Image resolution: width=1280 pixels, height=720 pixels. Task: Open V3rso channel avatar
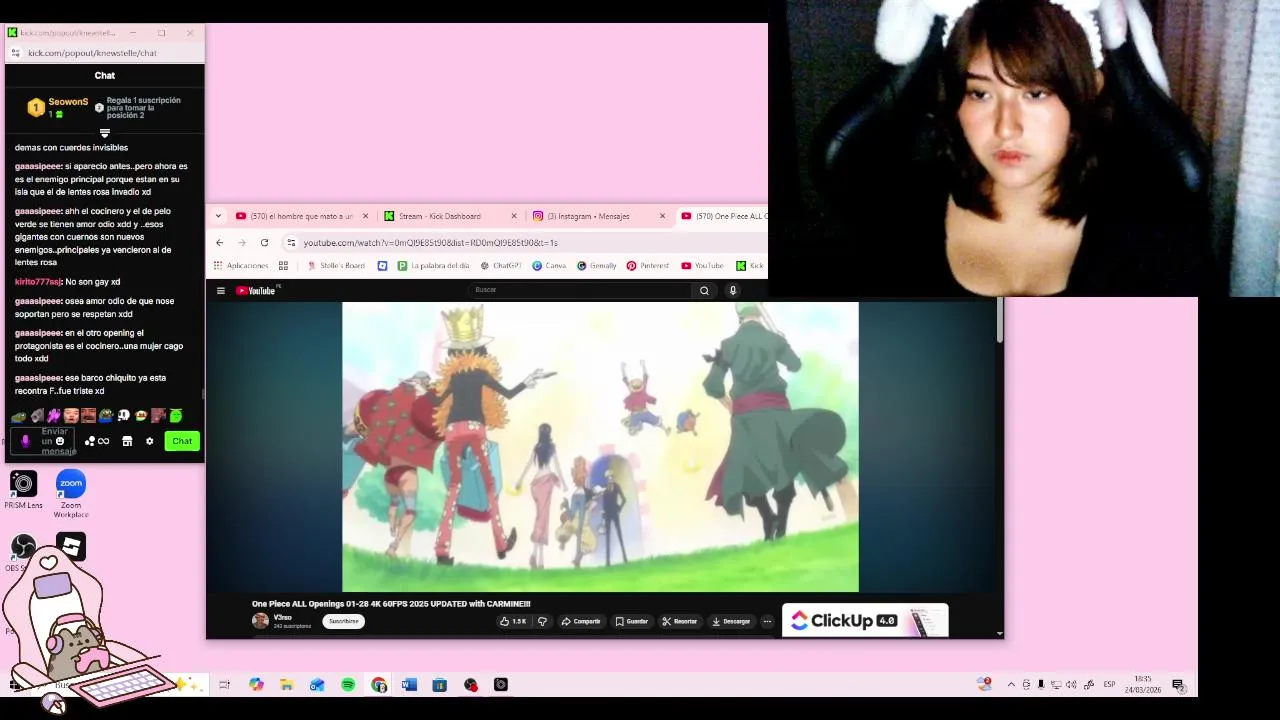point(260,621)
